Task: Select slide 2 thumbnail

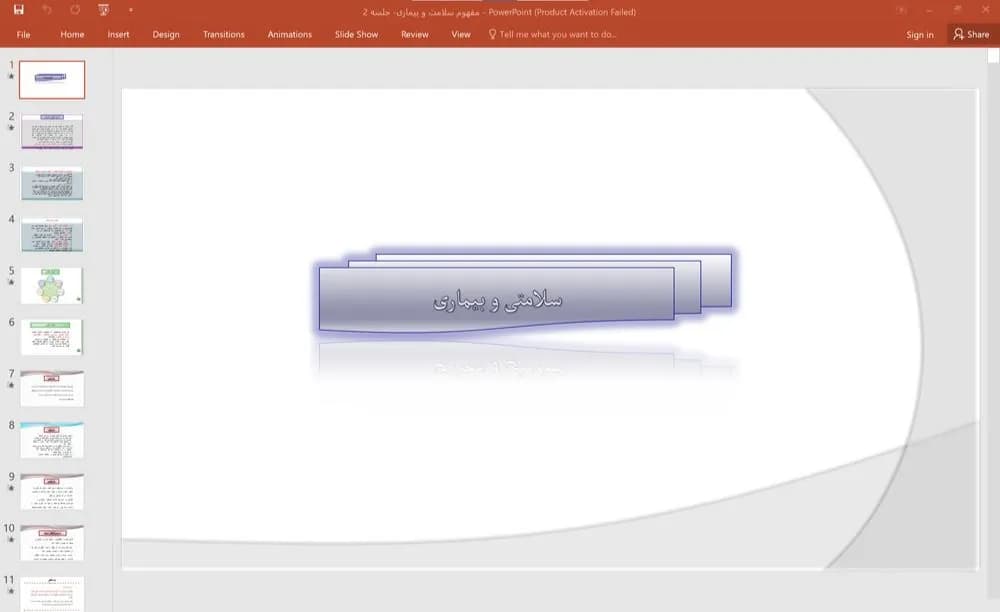Action: (52, 131)
